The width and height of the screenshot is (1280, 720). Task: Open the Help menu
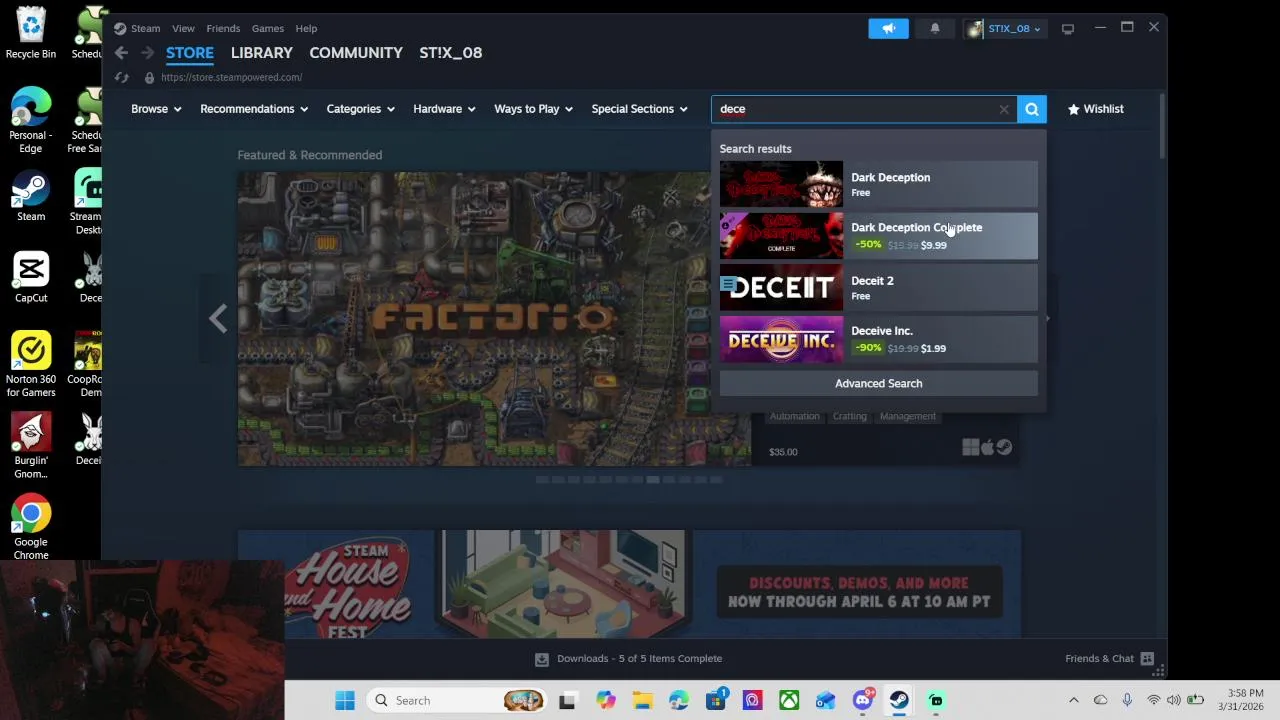click(x=306, y=28)
